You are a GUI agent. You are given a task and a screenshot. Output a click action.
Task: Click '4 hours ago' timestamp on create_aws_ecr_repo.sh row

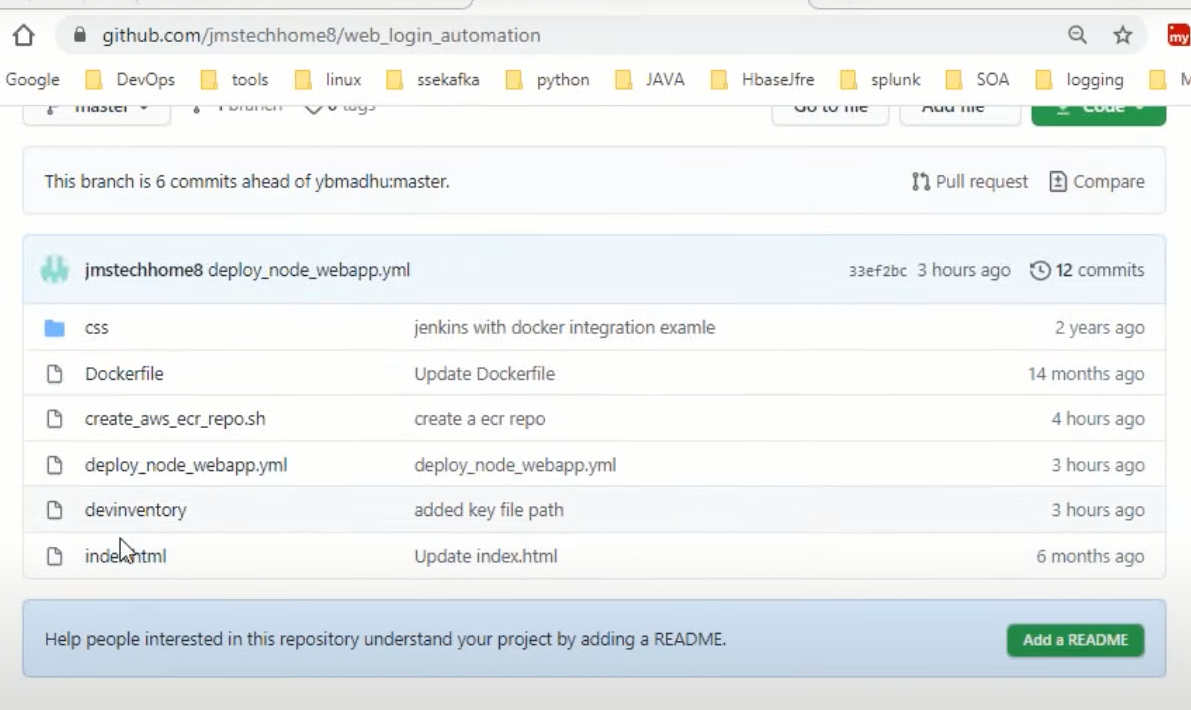(1098, 419)
